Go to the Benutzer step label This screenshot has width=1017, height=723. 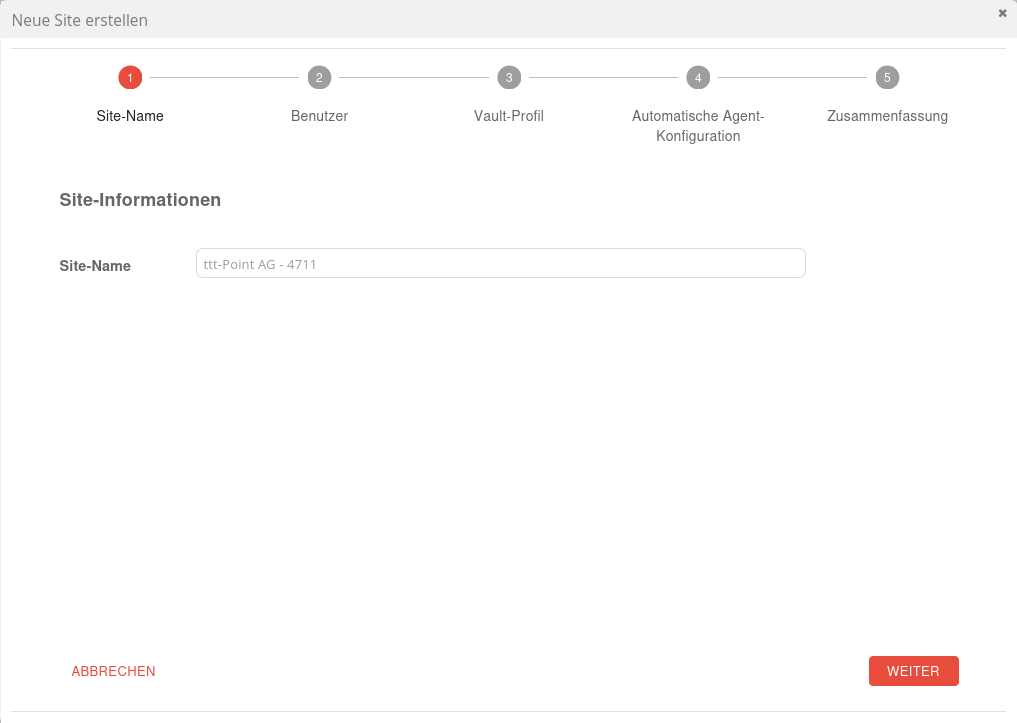coord(319,116)
